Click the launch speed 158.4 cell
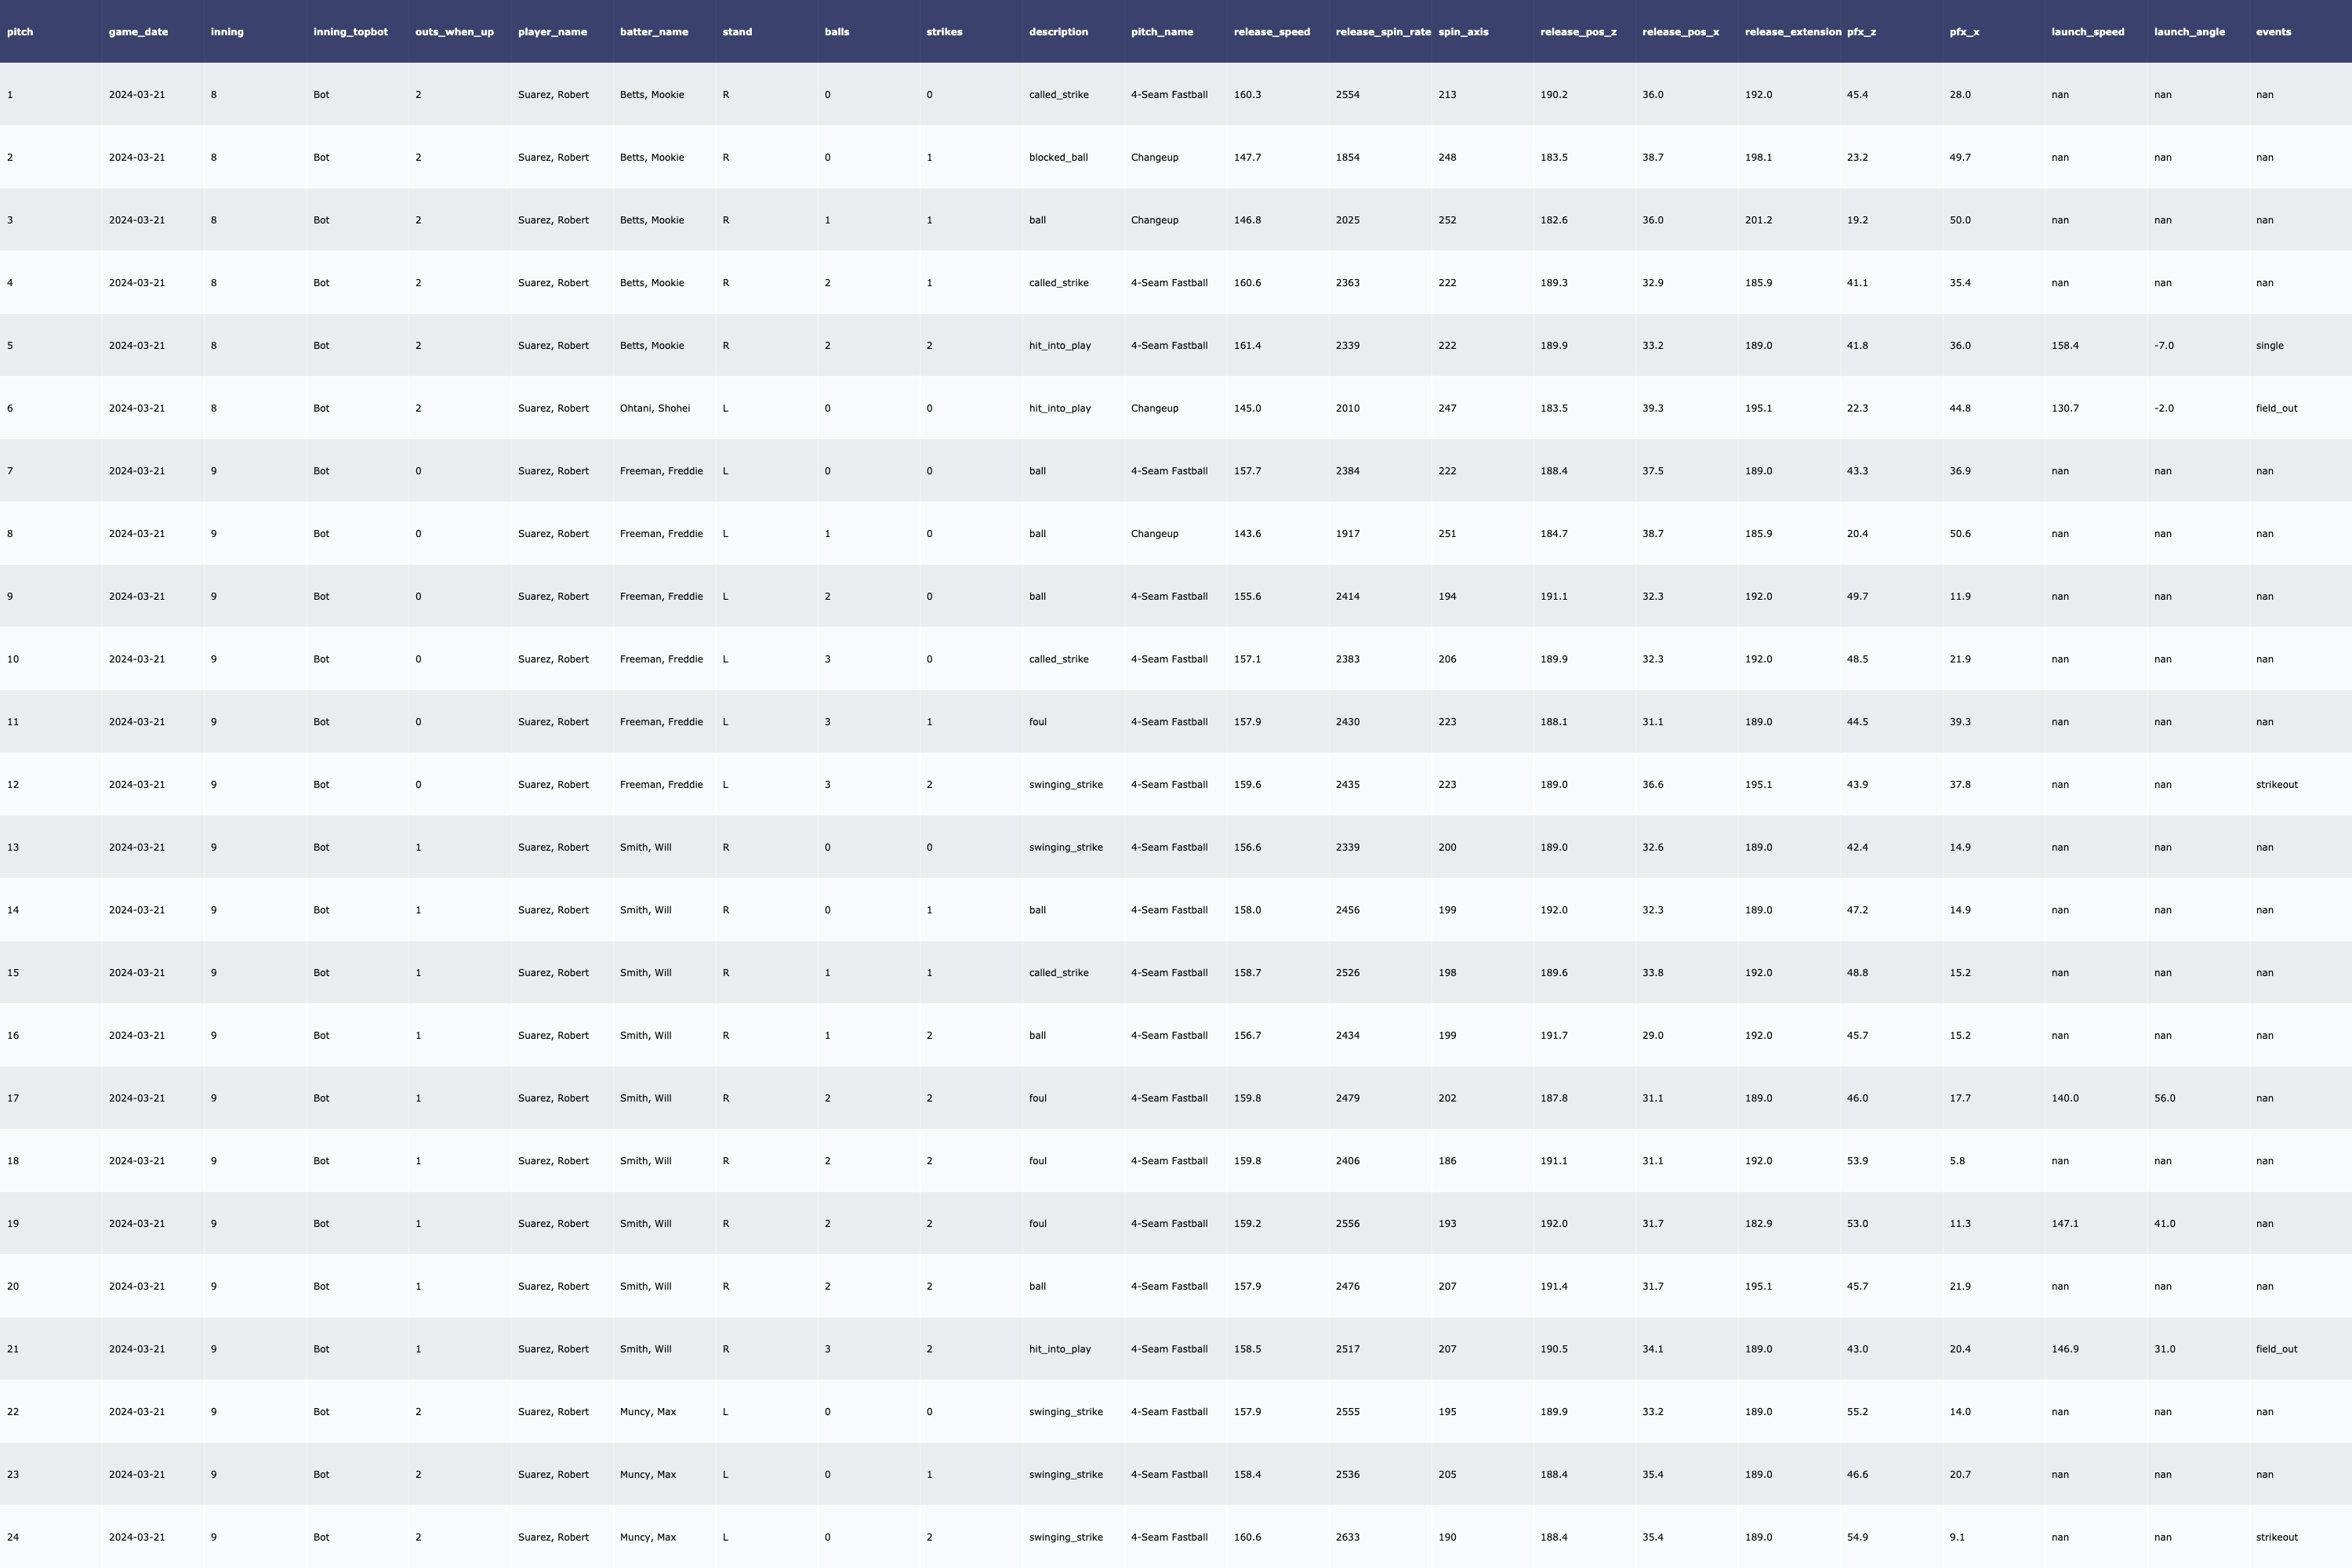 (x=2064, y=346)
